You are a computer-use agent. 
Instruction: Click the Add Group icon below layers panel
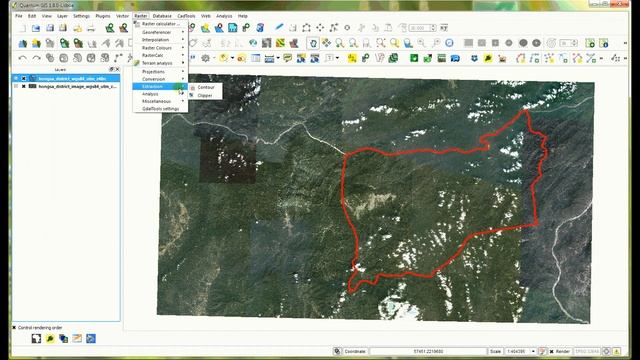coord(36,338)
